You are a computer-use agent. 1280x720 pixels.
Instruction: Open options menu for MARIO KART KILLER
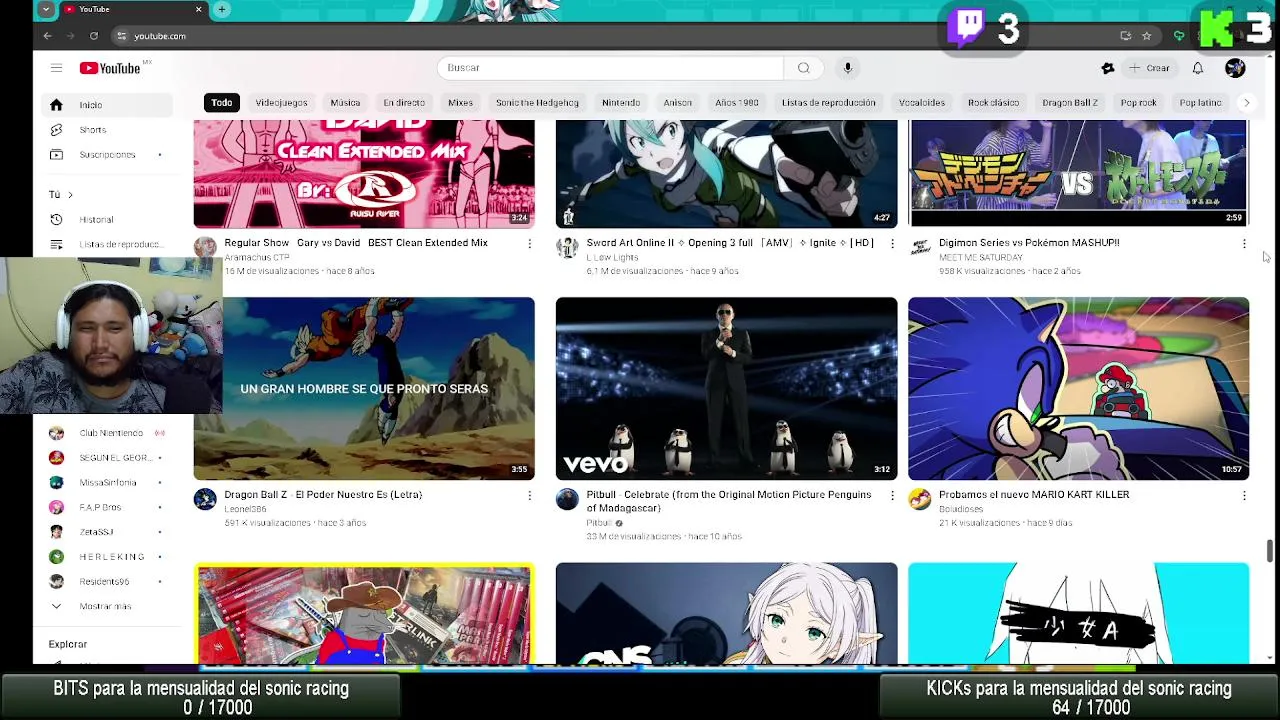(1244, 495)
